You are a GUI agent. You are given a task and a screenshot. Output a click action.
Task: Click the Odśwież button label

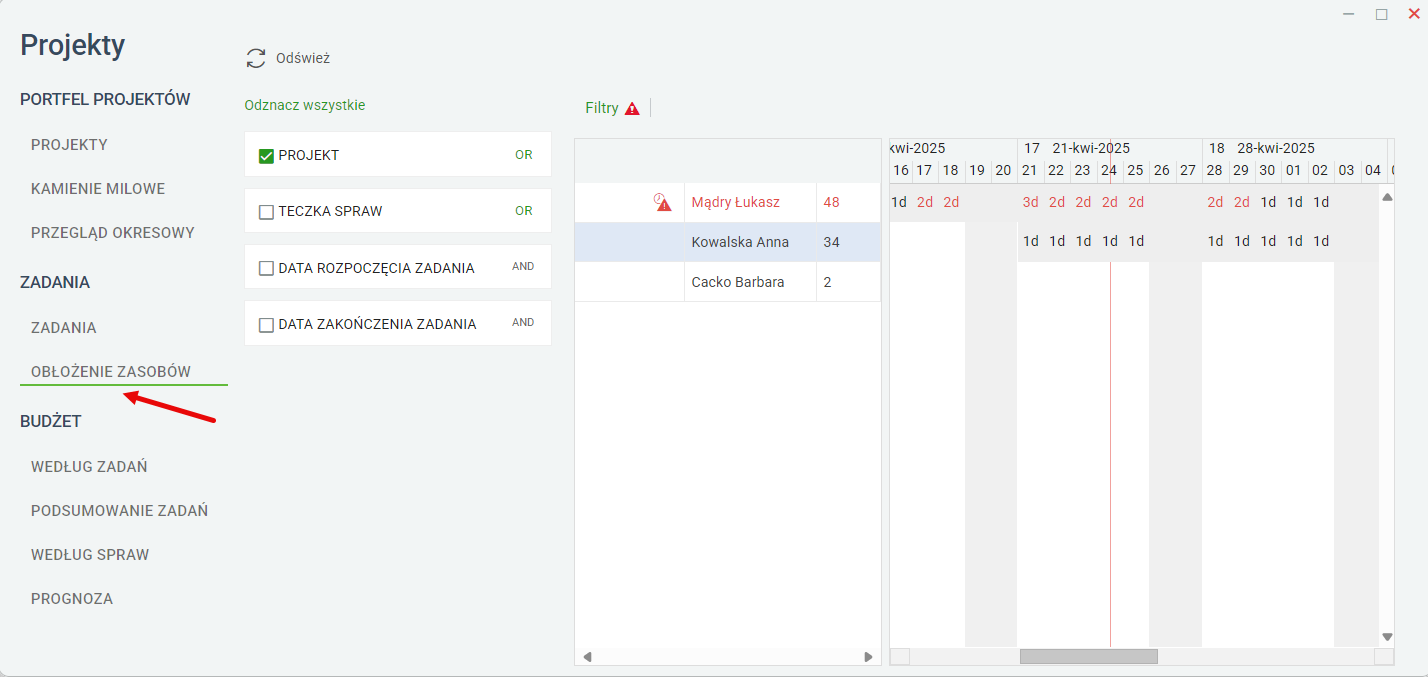coord(303,58)
